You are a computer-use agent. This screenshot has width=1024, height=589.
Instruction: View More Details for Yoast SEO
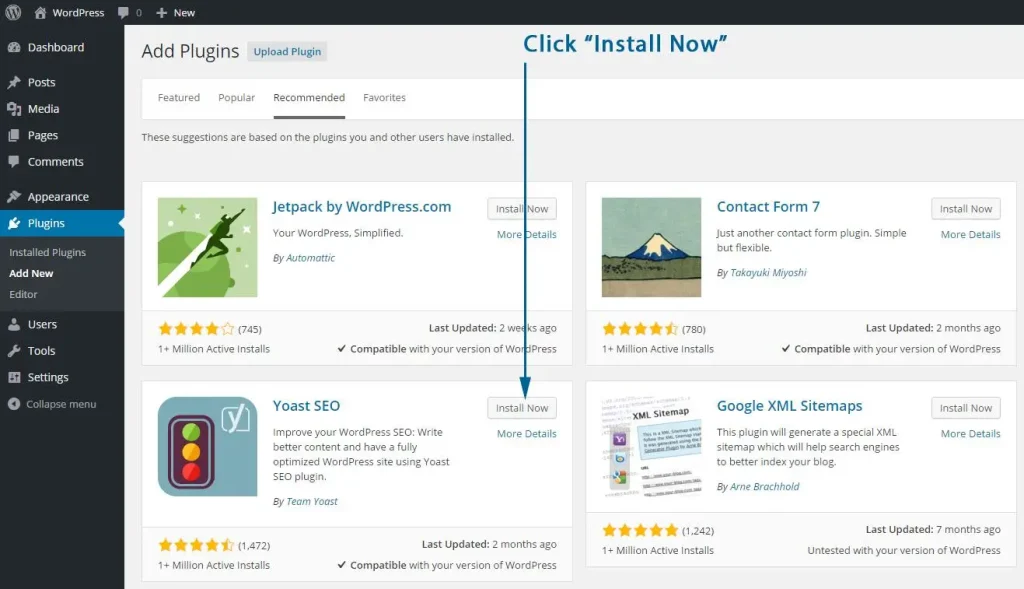(x=527, y=434)
